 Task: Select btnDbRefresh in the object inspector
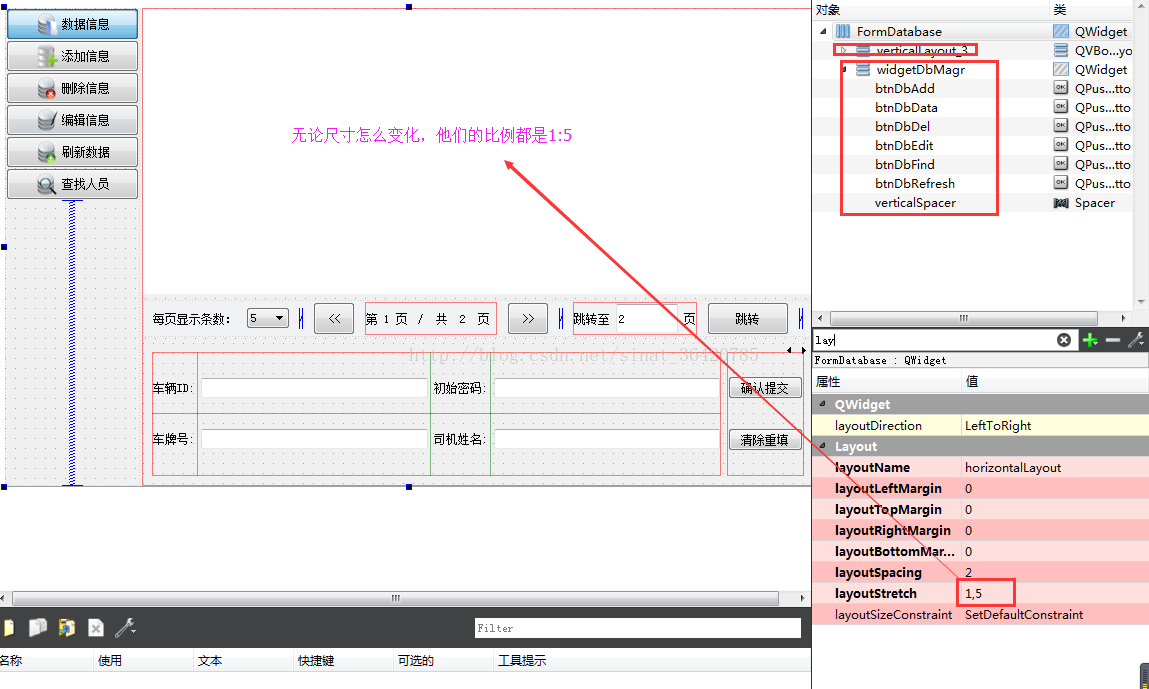pyautogui.click(x=912, y=183)
